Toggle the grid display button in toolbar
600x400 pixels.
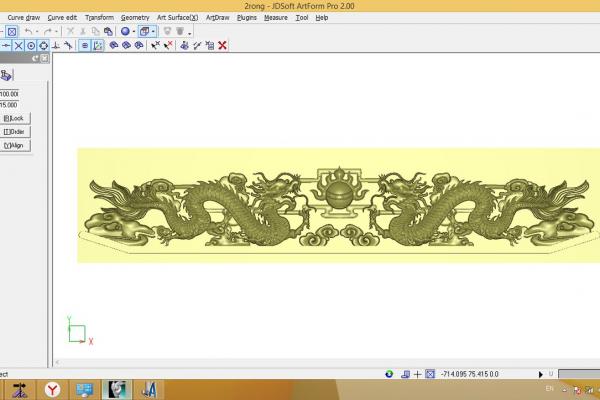[84, 45]
